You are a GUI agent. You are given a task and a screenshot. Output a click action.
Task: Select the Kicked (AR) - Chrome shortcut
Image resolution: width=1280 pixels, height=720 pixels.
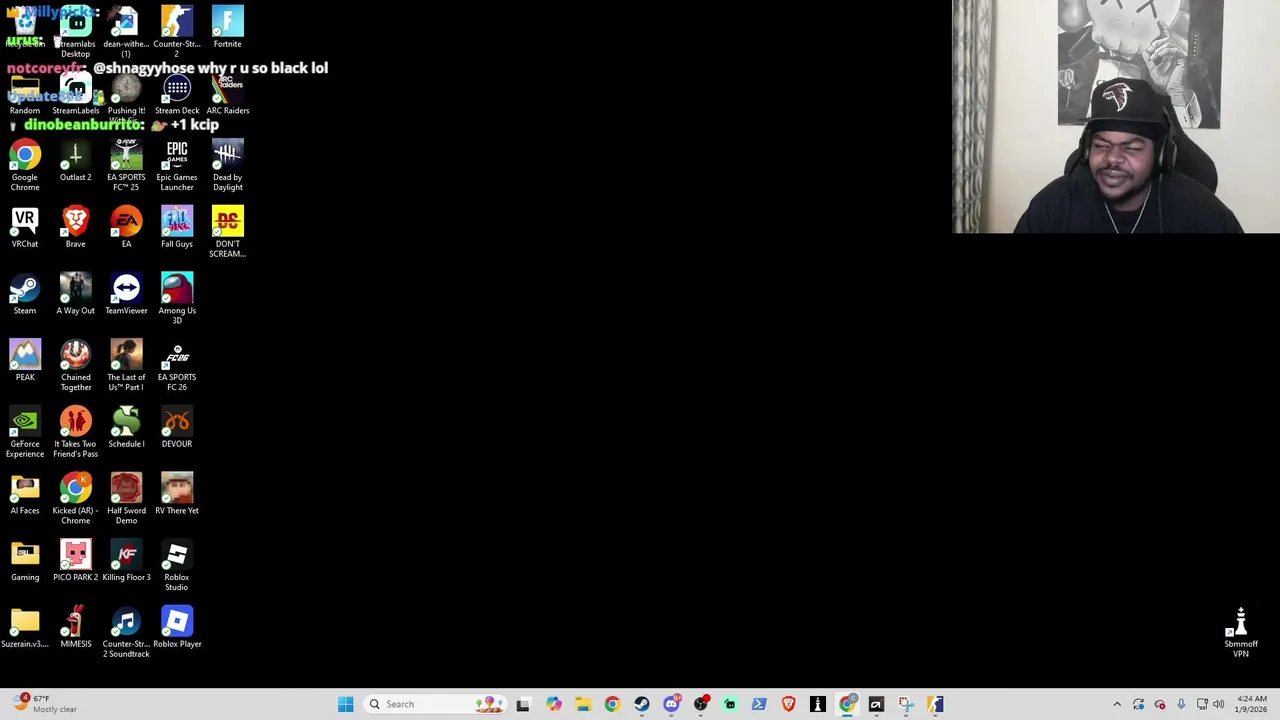[x=75, y=499]
